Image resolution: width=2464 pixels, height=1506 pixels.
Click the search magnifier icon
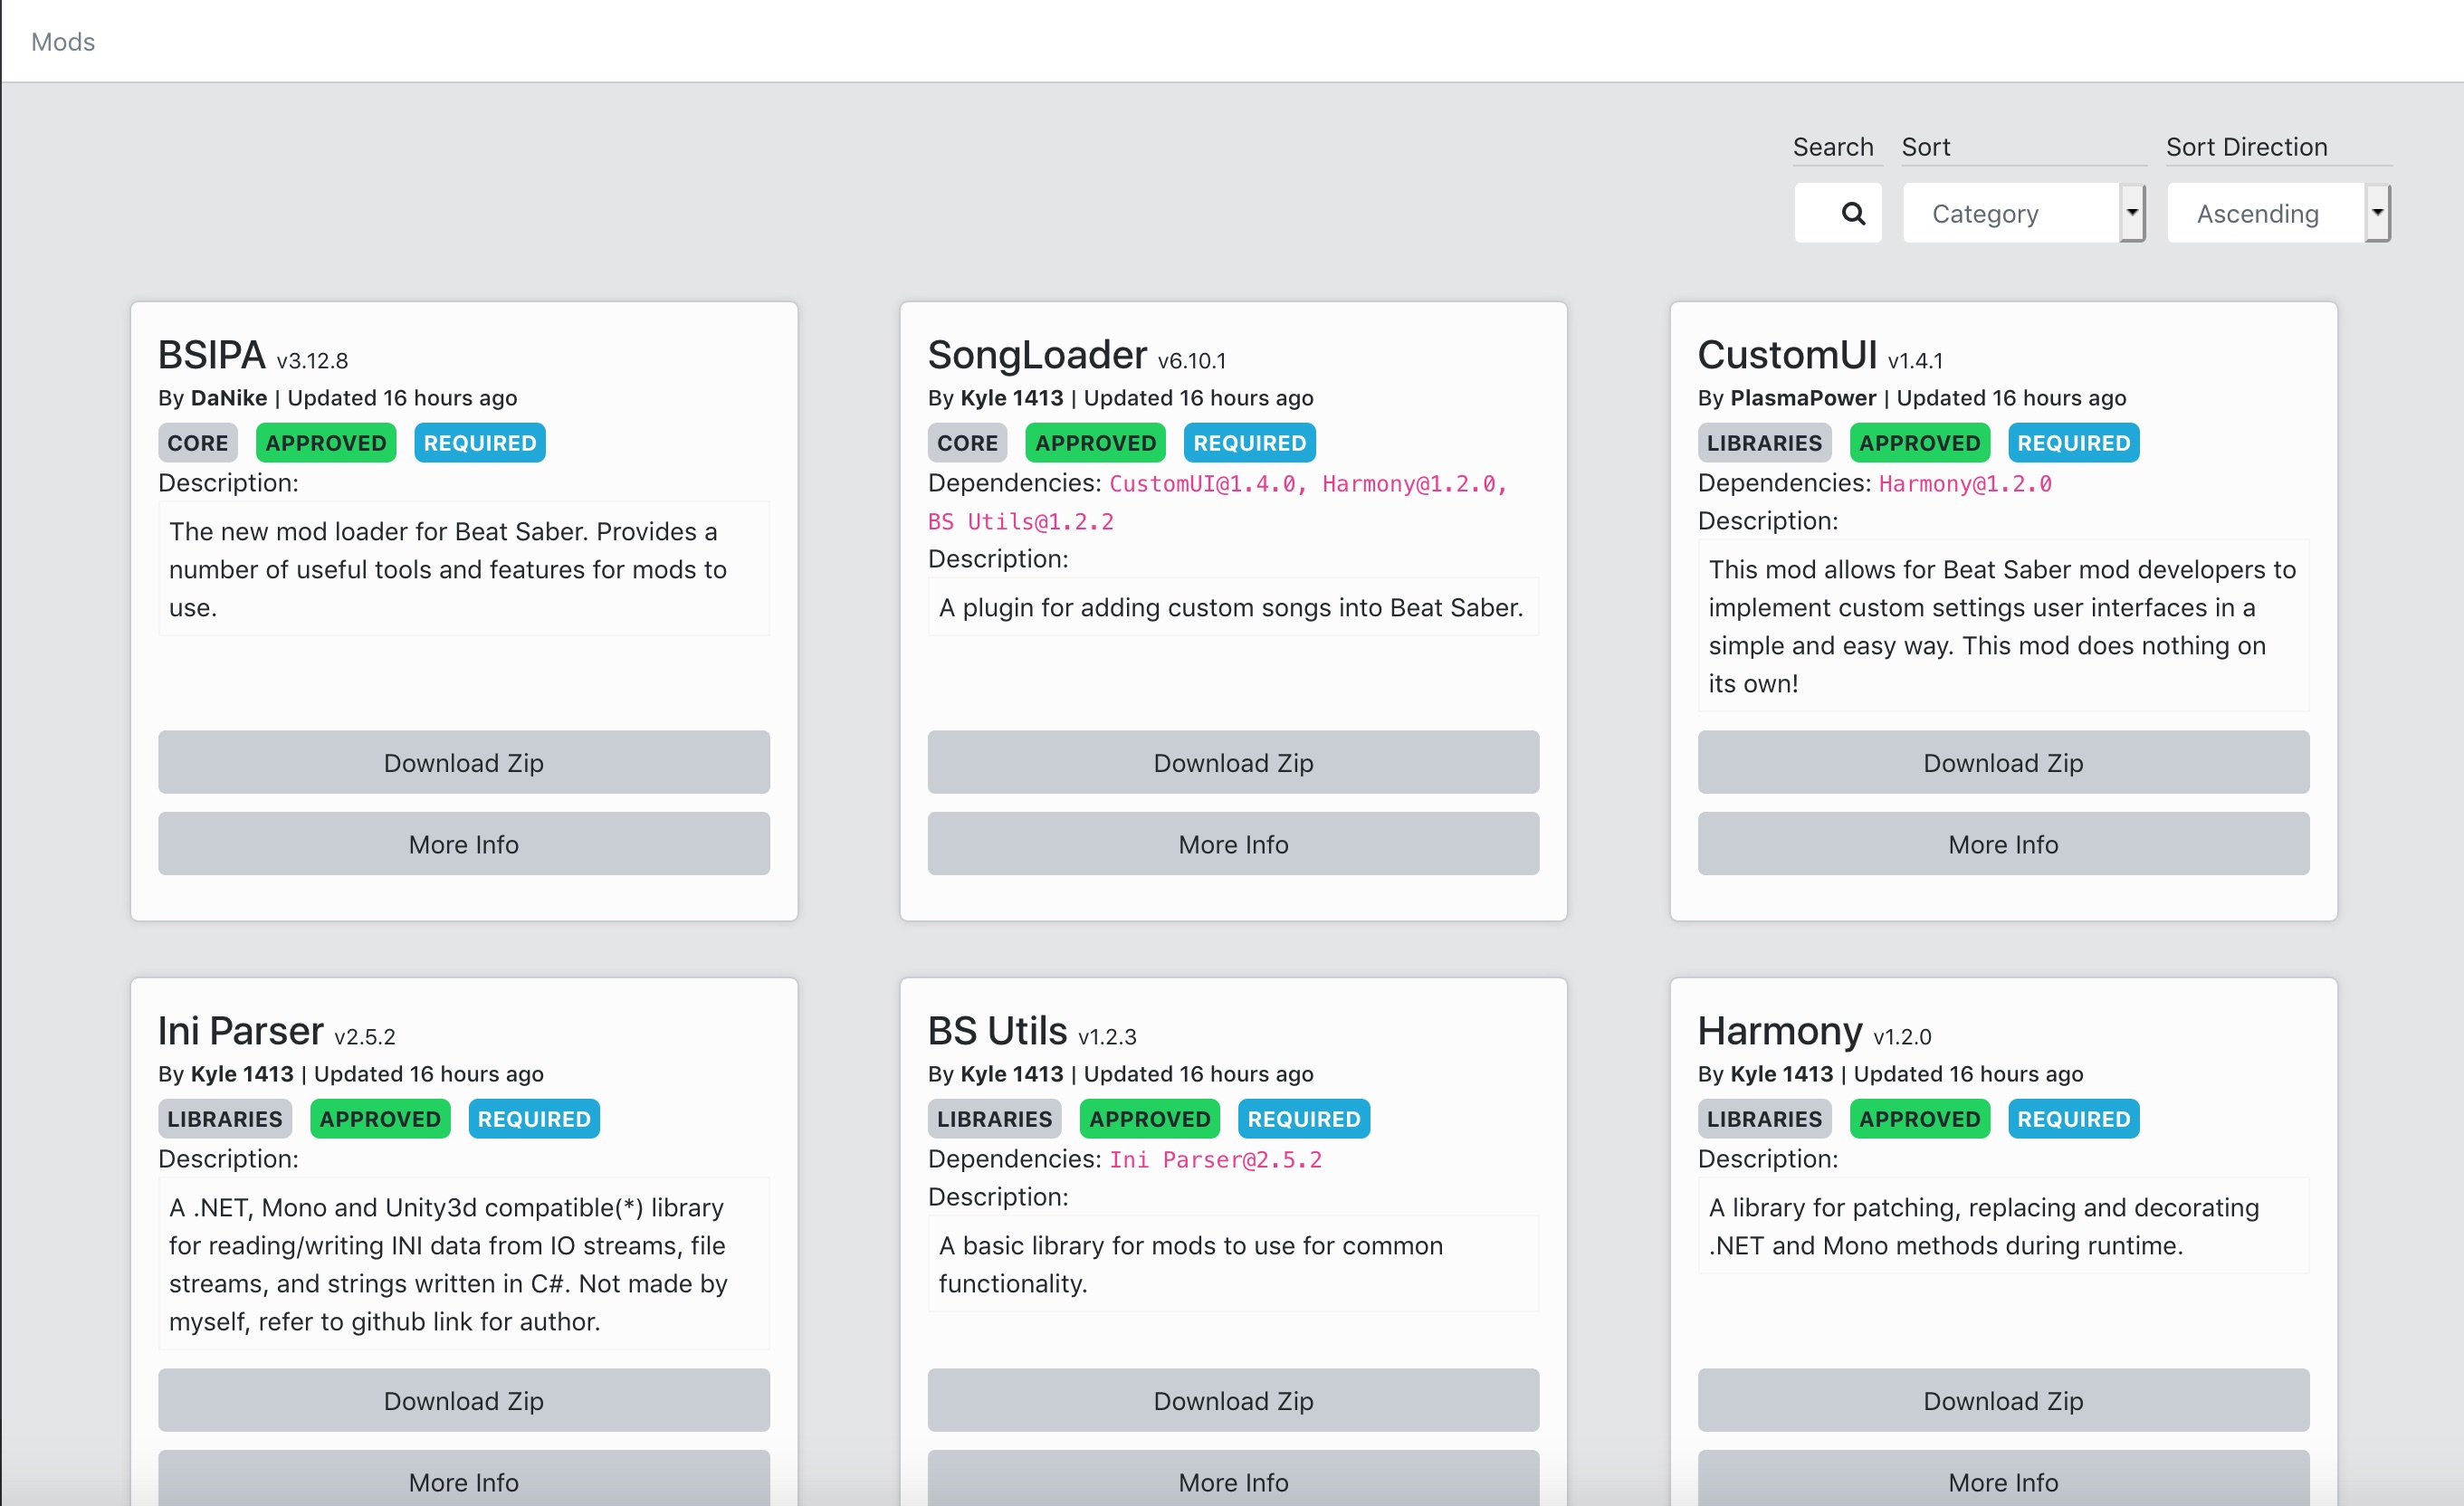[1853, 213]
